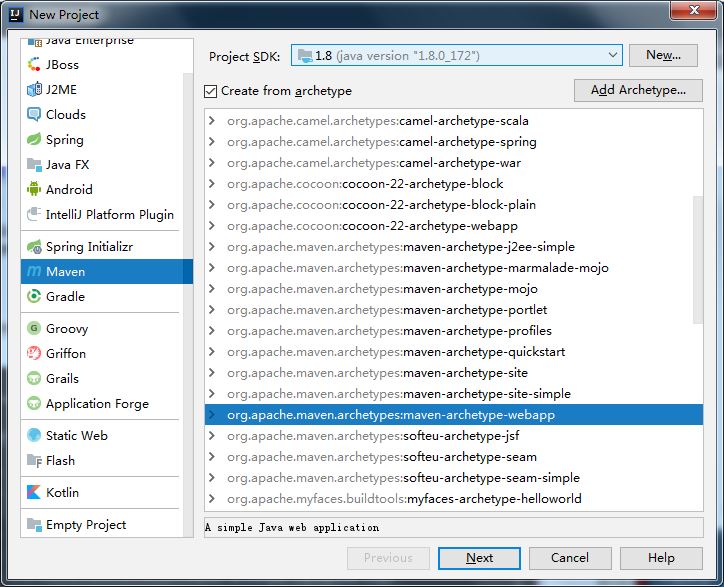Select the myfaces-archetype-helloworld archetype row
The height and width of the screenshot is (587, 724).
404,499
